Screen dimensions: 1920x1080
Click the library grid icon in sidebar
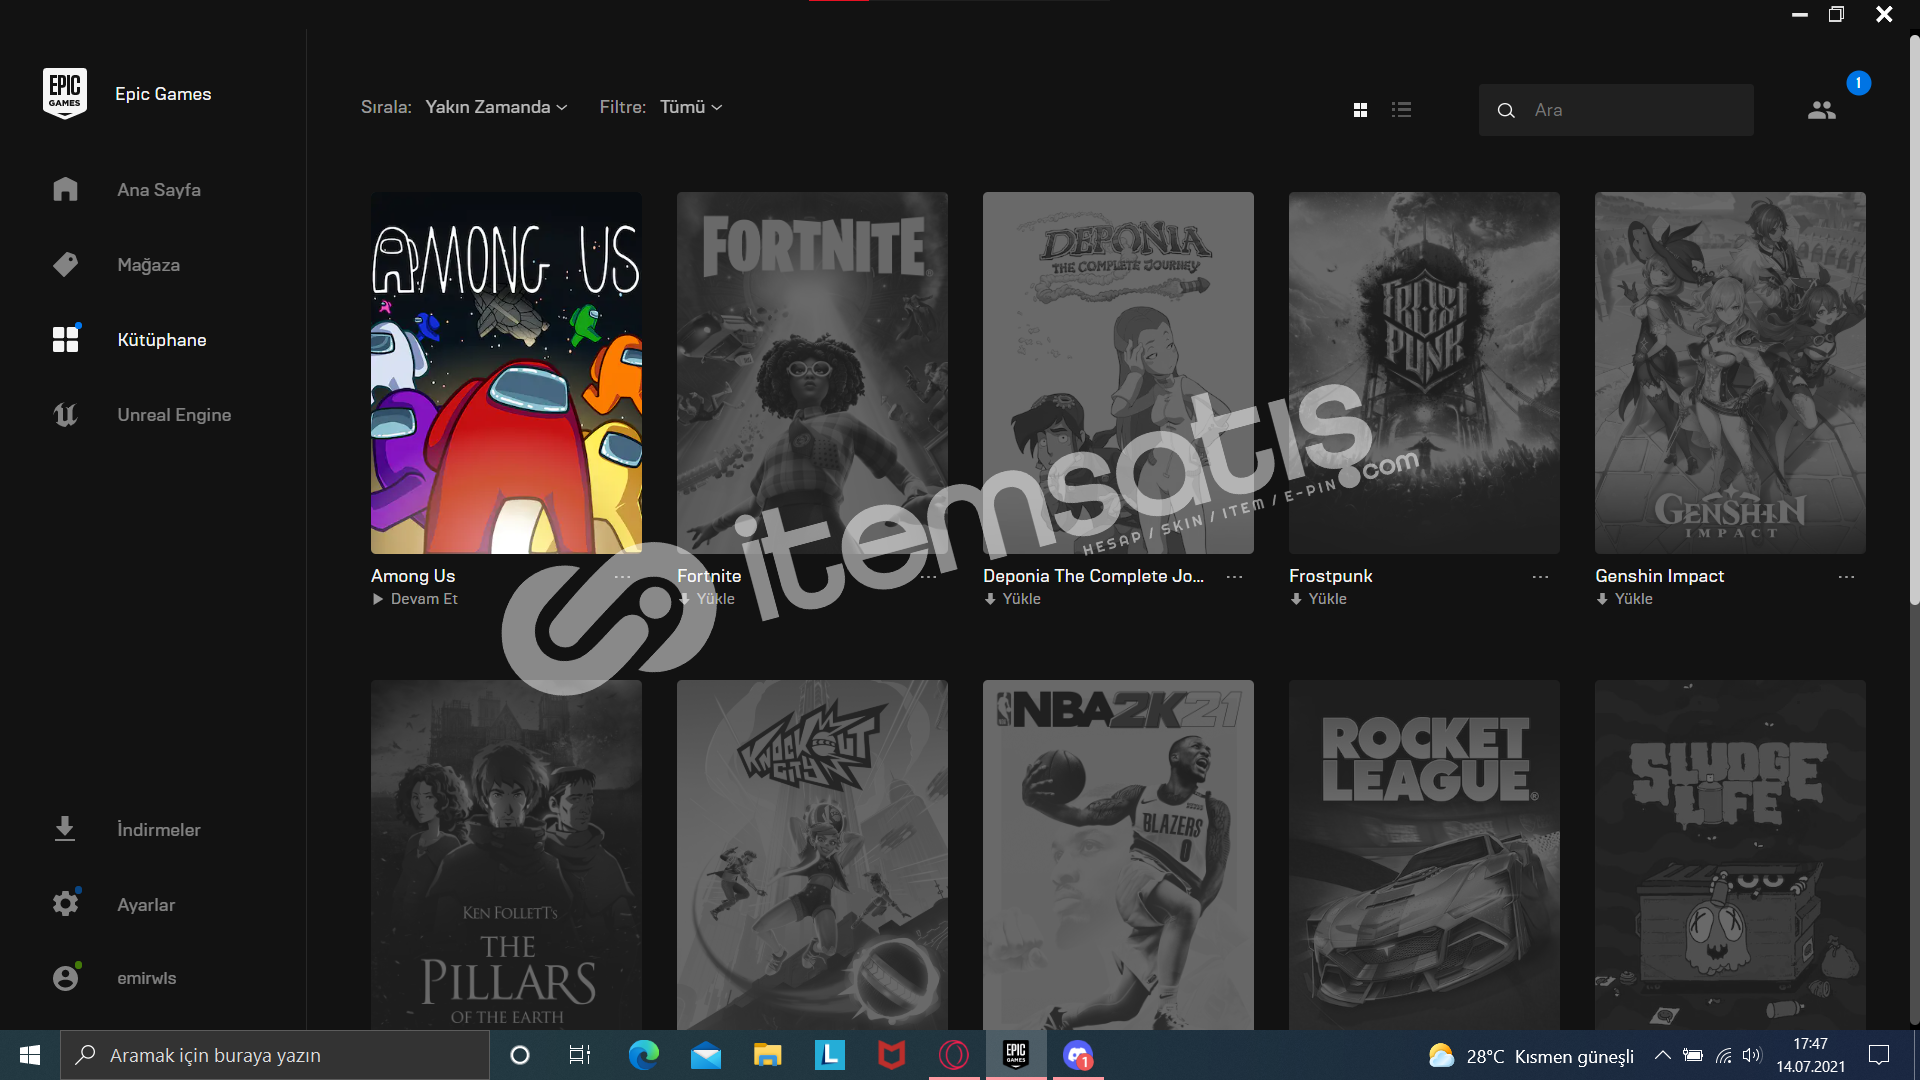click(x=65, y=339)
